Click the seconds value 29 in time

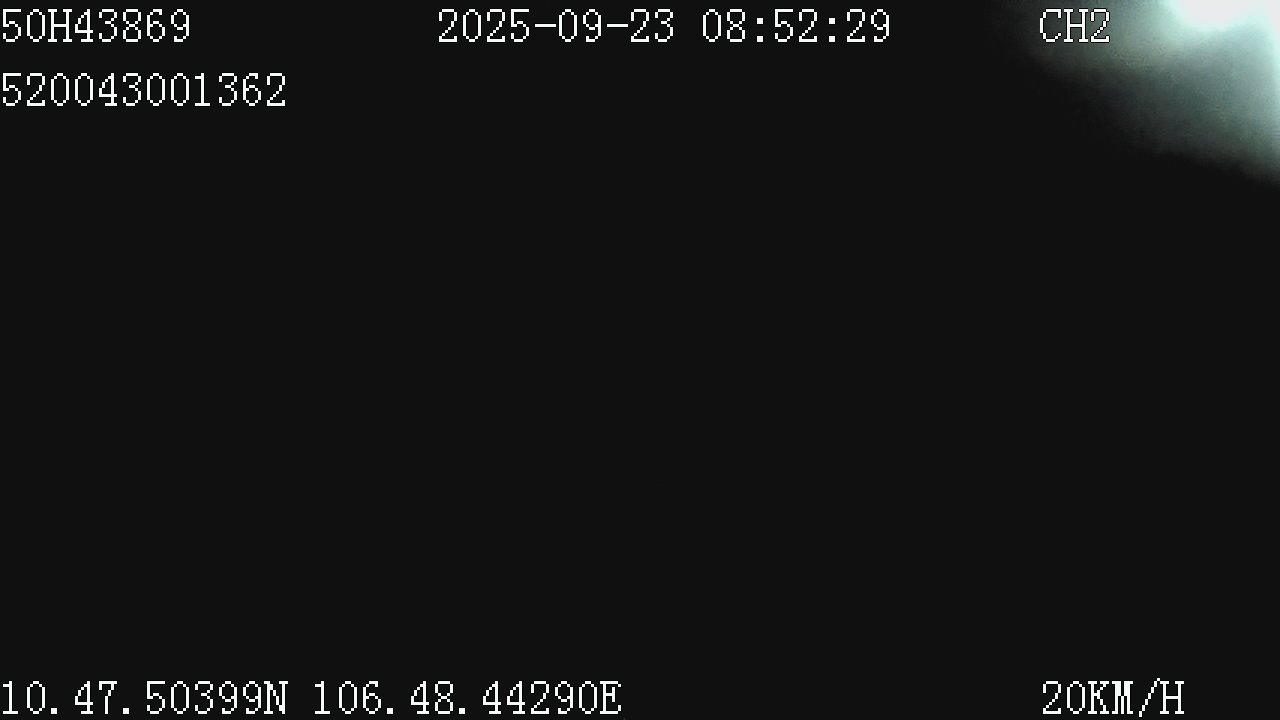point(868,27)
